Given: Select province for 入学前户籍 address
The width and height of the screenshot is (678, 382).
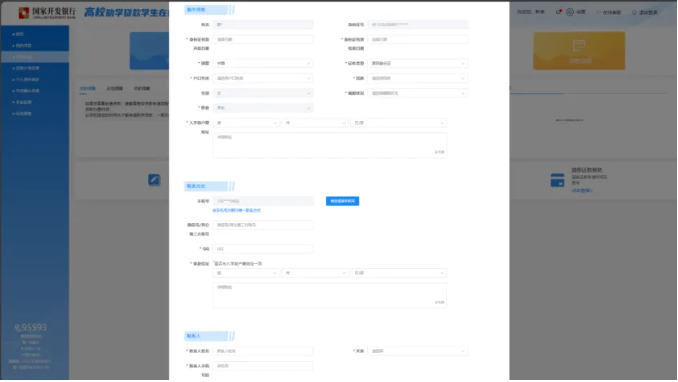Looking at the screenshot, I should pyautogui.click(x=246, y=123).
